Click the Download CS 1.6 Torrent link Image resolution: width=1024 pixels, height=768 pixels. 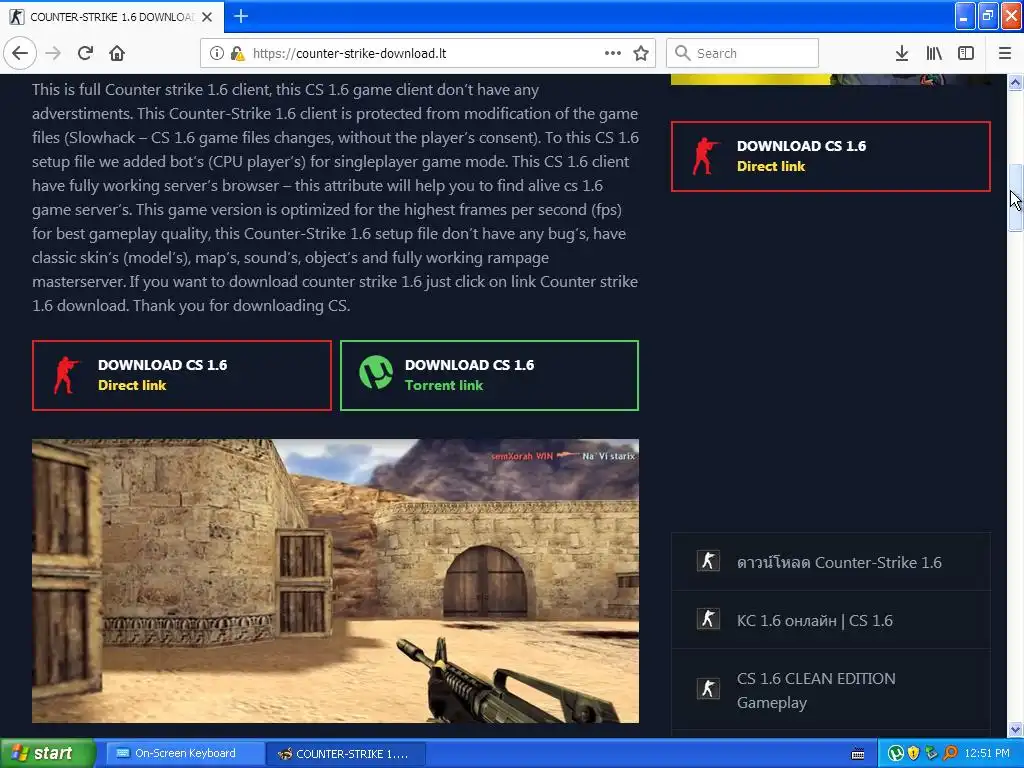[x=489, y=375]
